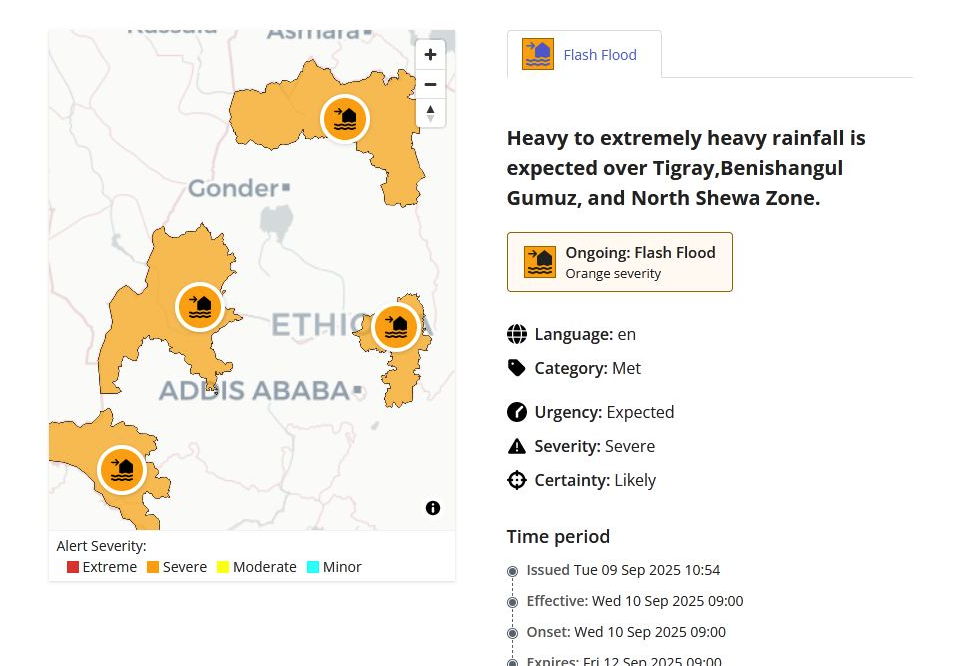Click the Issued timeline marker dot
Screen dimensions: 973x666
coord(513,571)
